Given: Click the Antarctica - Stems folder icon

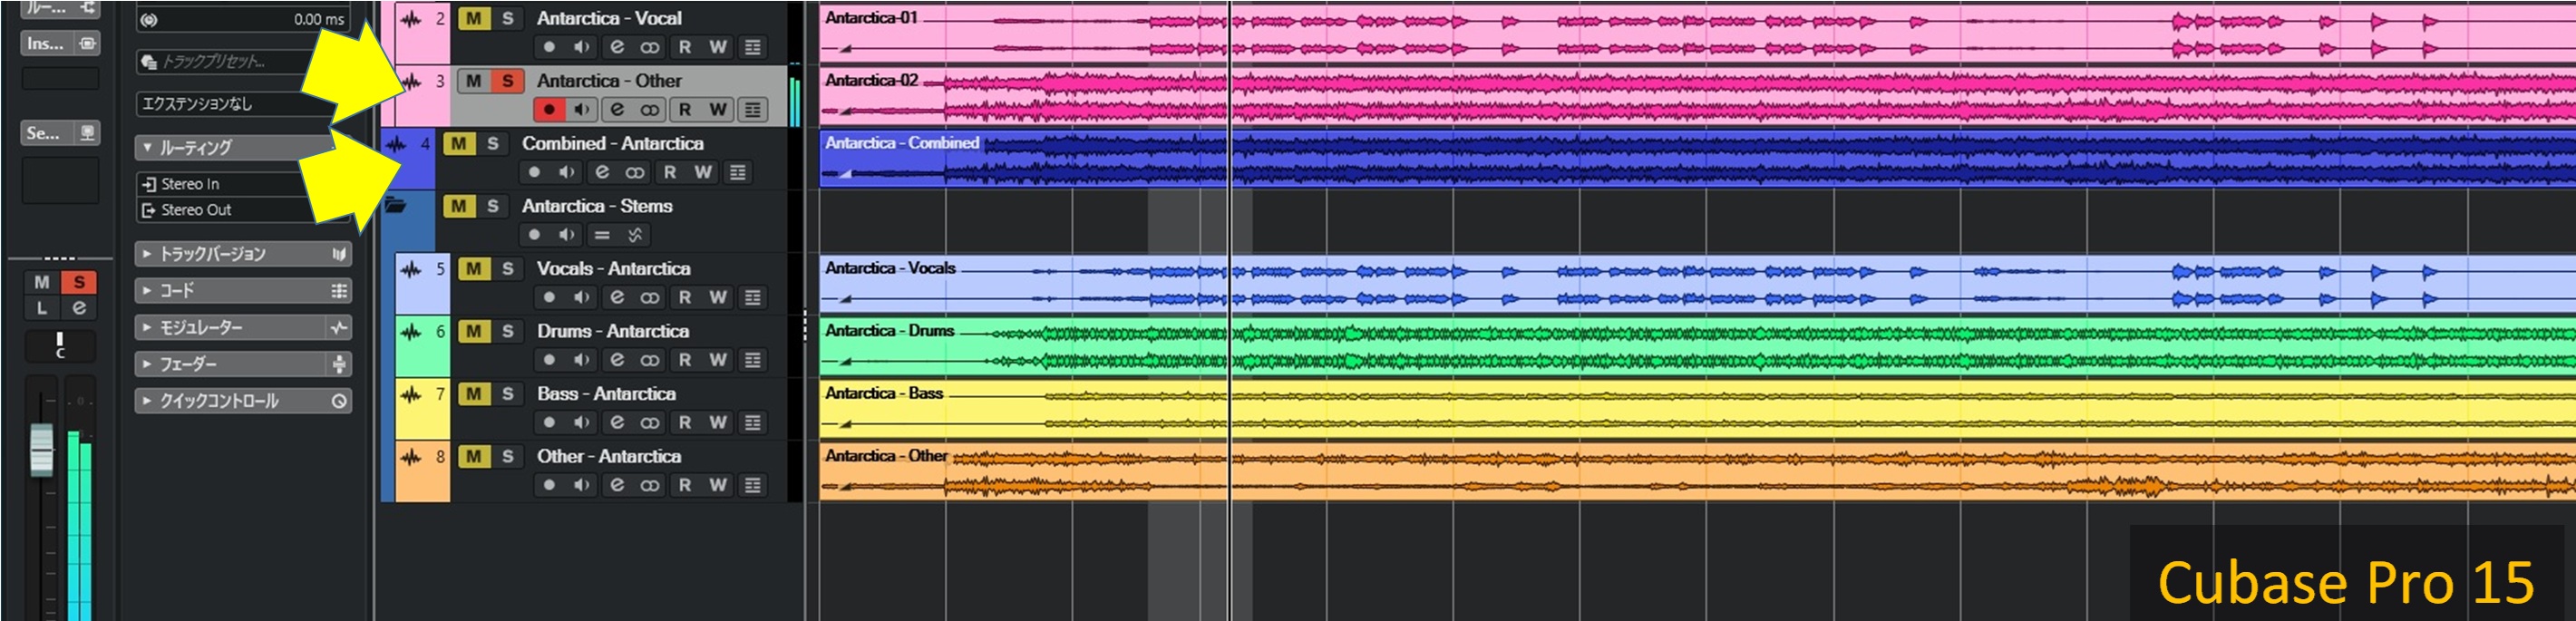Looking at the screenshot, I should click(396, 205).
